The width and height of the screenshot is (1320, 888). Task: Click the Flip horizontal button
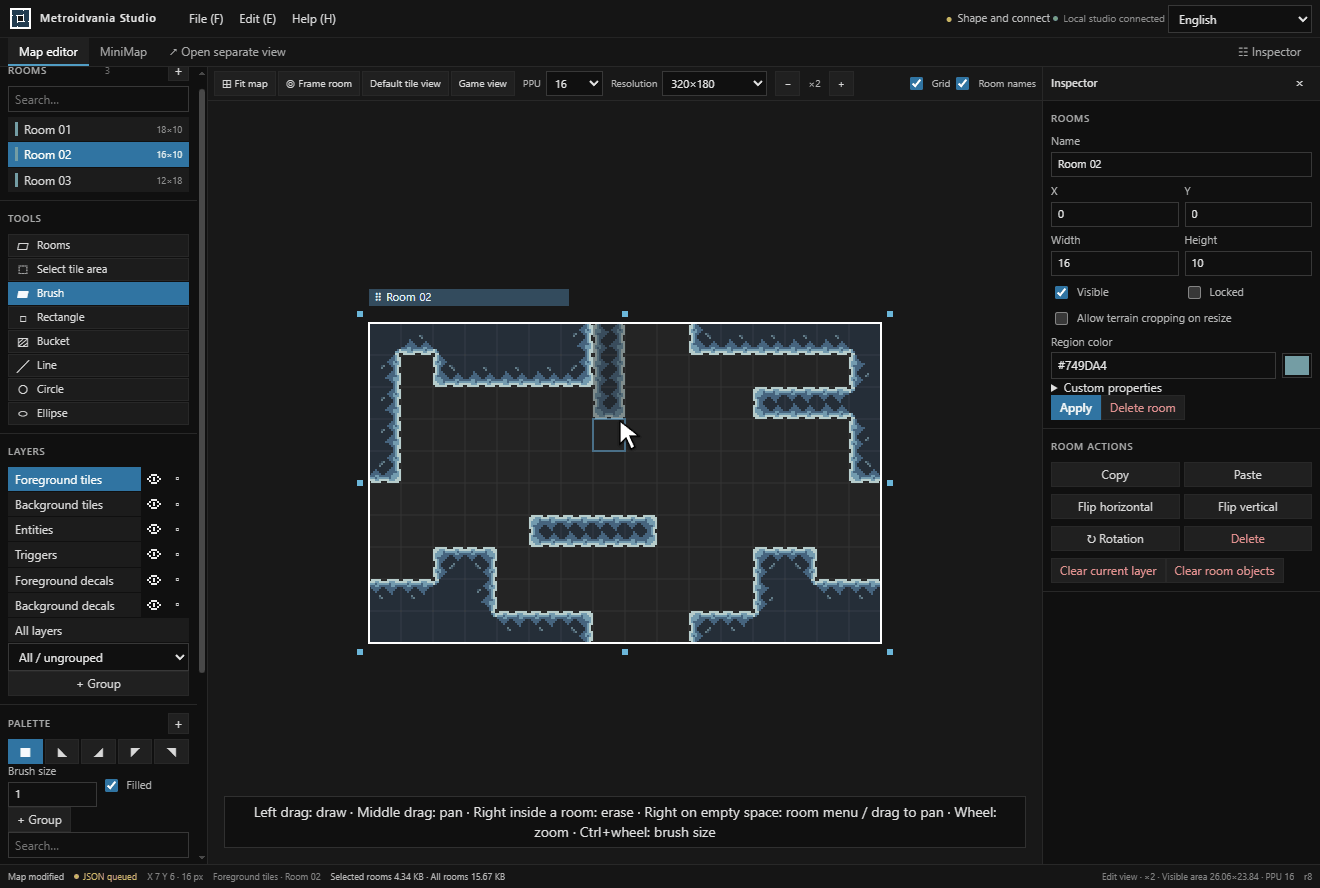coord(1115,507)
